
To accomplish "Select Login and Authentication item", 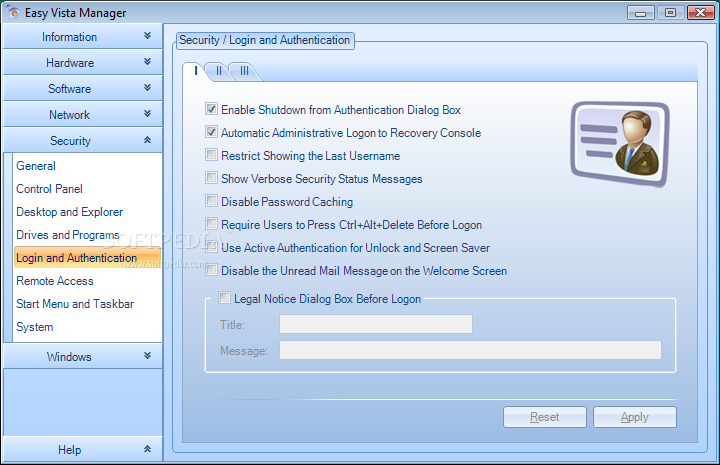I will (x=87, y=258).
